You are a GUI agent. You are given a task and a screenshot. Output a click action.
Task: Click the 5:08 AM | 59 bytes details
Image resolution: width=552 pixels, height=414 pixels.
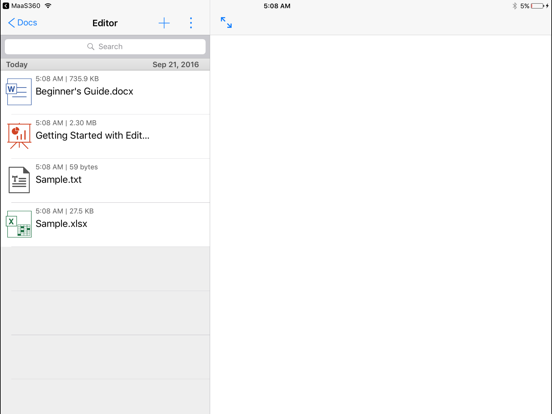tap(67, 167)
